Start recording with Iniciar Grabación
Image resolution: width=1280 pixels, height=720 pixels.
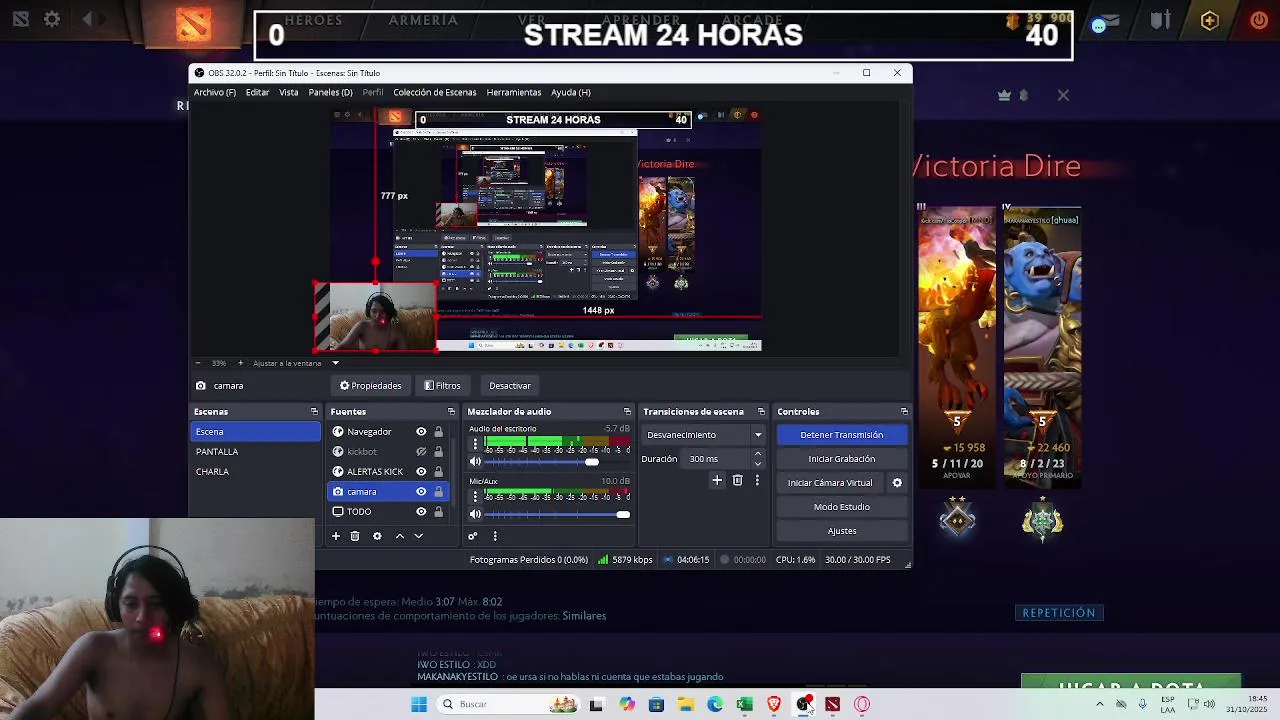tap(841, 459)
